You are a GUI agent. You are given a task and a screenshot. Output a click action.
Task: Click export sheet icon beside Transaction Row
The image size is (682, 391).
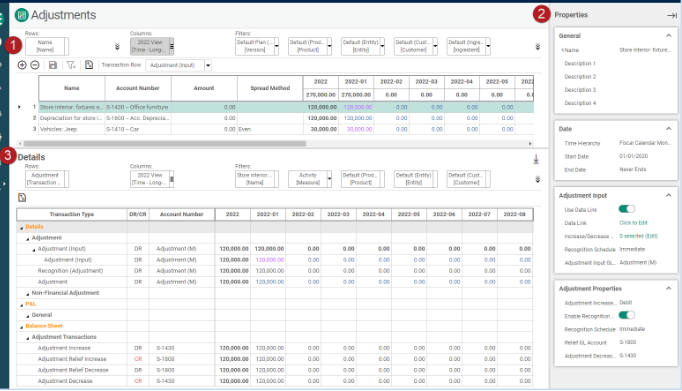[89, 65]
